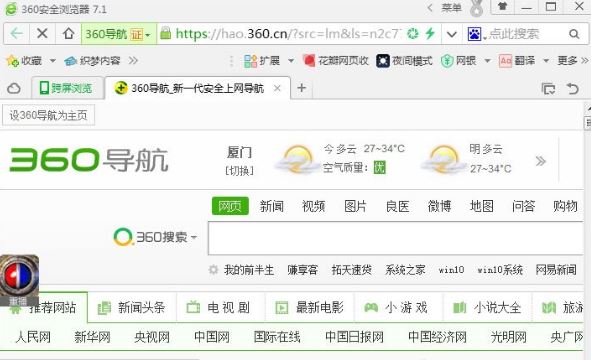591x360 pixels.
Task: Expand the 收藏 dropdown arrow
Action: coord(53,61)
